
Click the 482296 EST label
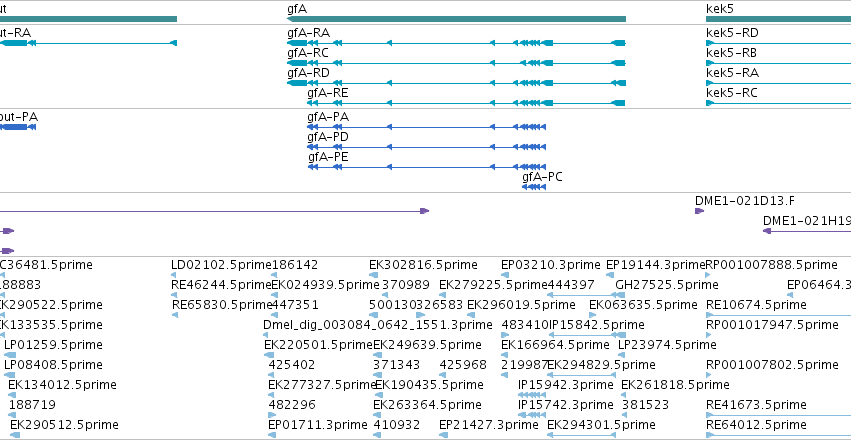pyautogui.click(x=292, y=405)
